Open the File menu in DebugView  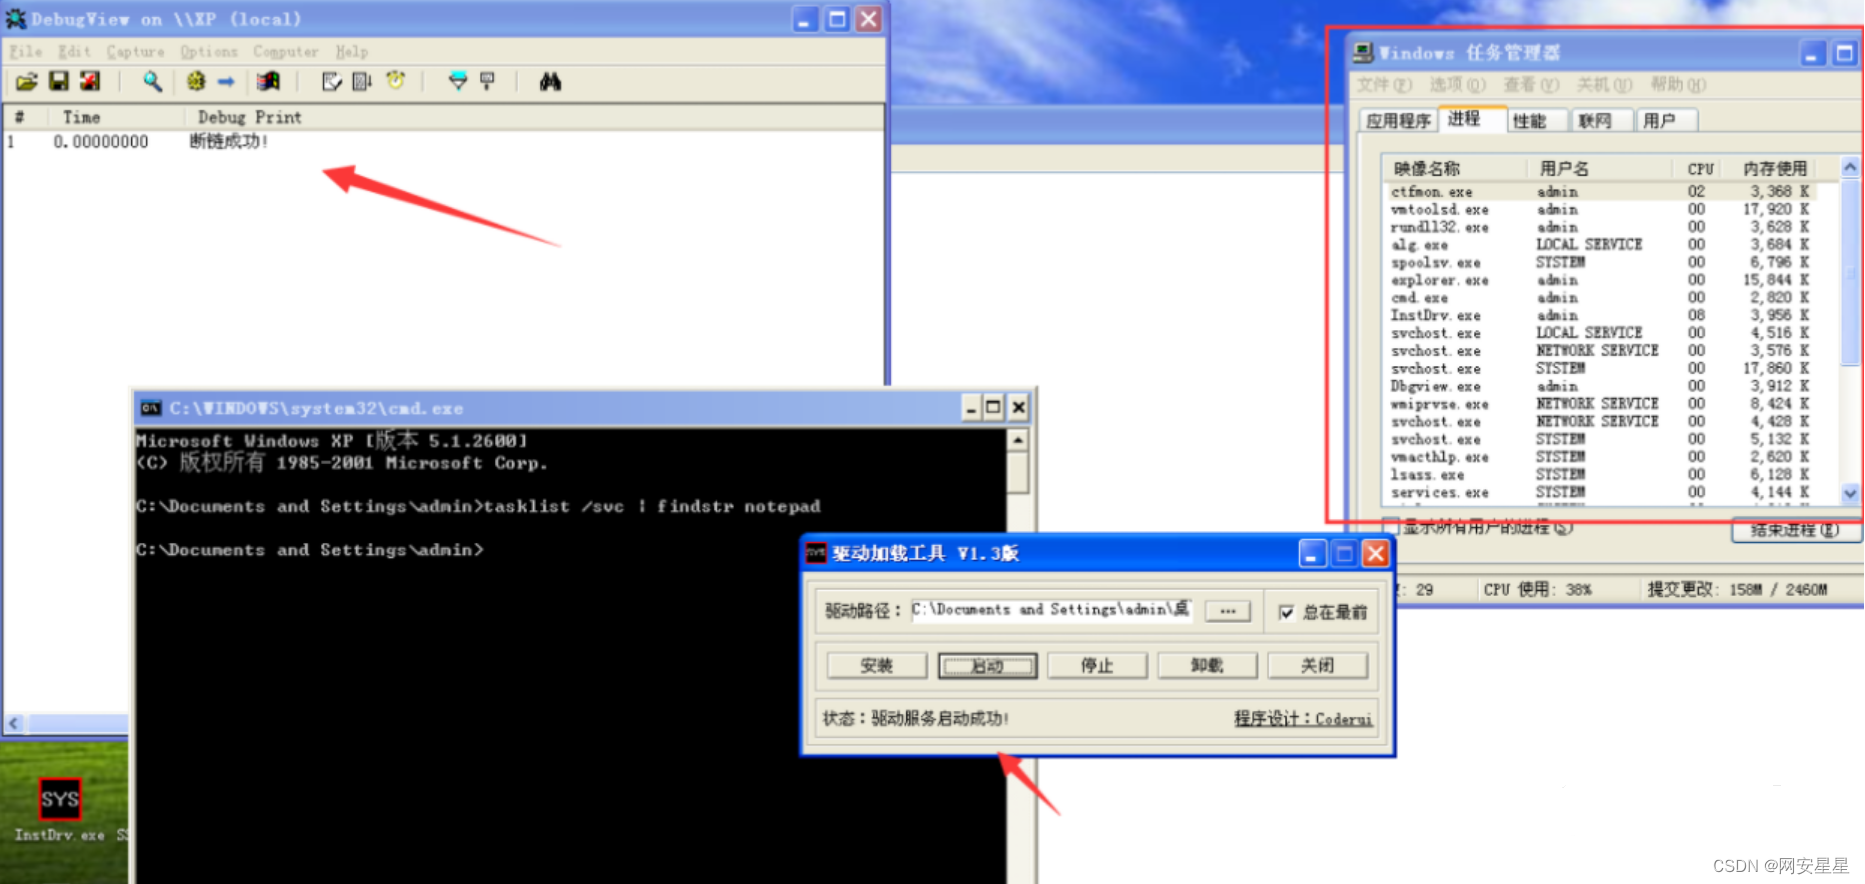[26, 51]
